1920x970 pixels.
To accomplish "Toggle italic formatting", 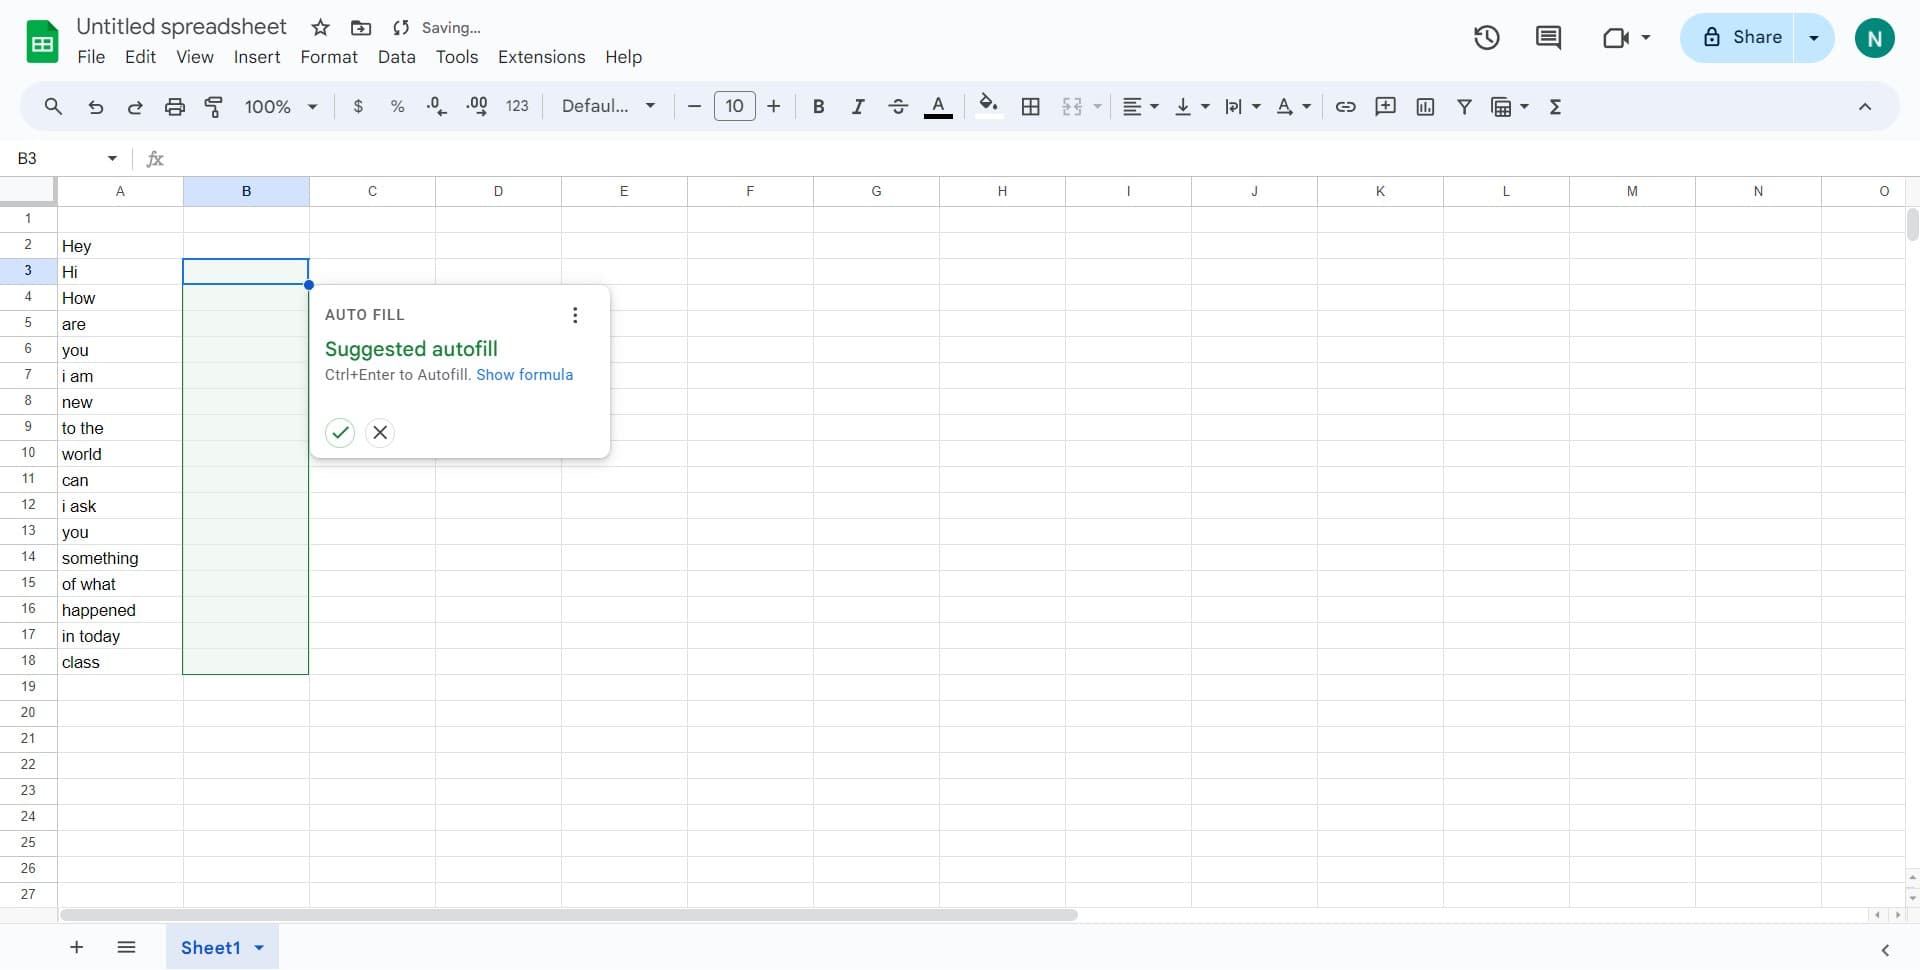I will [x=857, y=107].
